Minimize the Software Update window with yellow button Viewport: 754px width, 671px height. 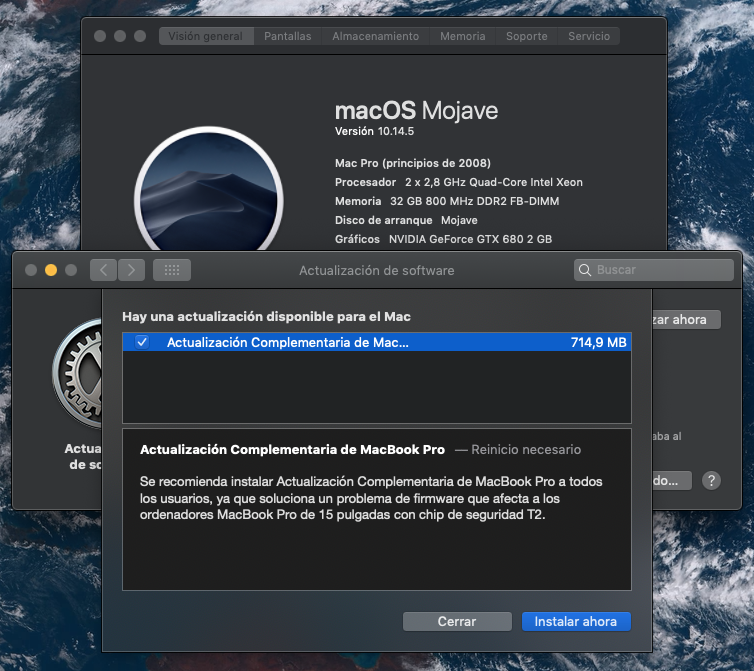pyautogui.click(x=51, y=270)
